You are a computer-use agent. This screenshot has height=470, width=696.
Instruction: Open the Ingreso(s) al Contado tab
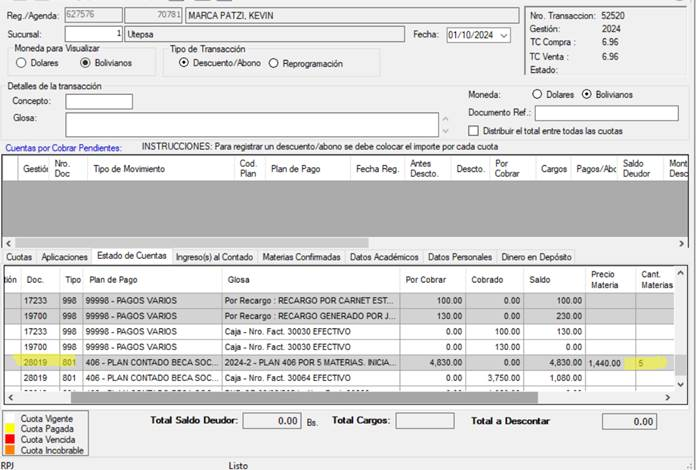(214, 257)
